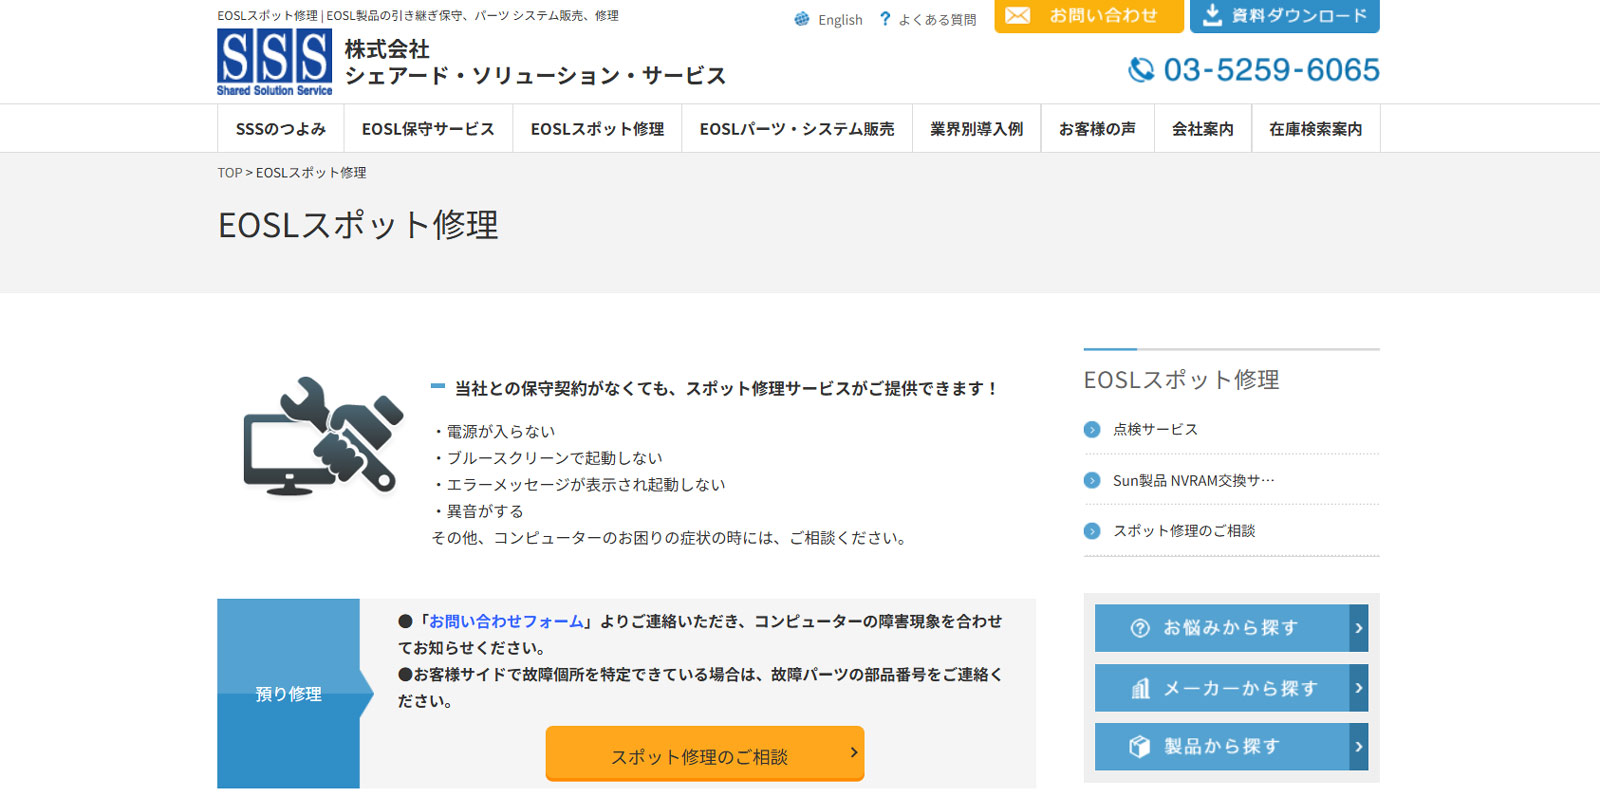Click the TOP breadcrumb link
Screen dimensions: 1600x797
[x=230, y=173]
